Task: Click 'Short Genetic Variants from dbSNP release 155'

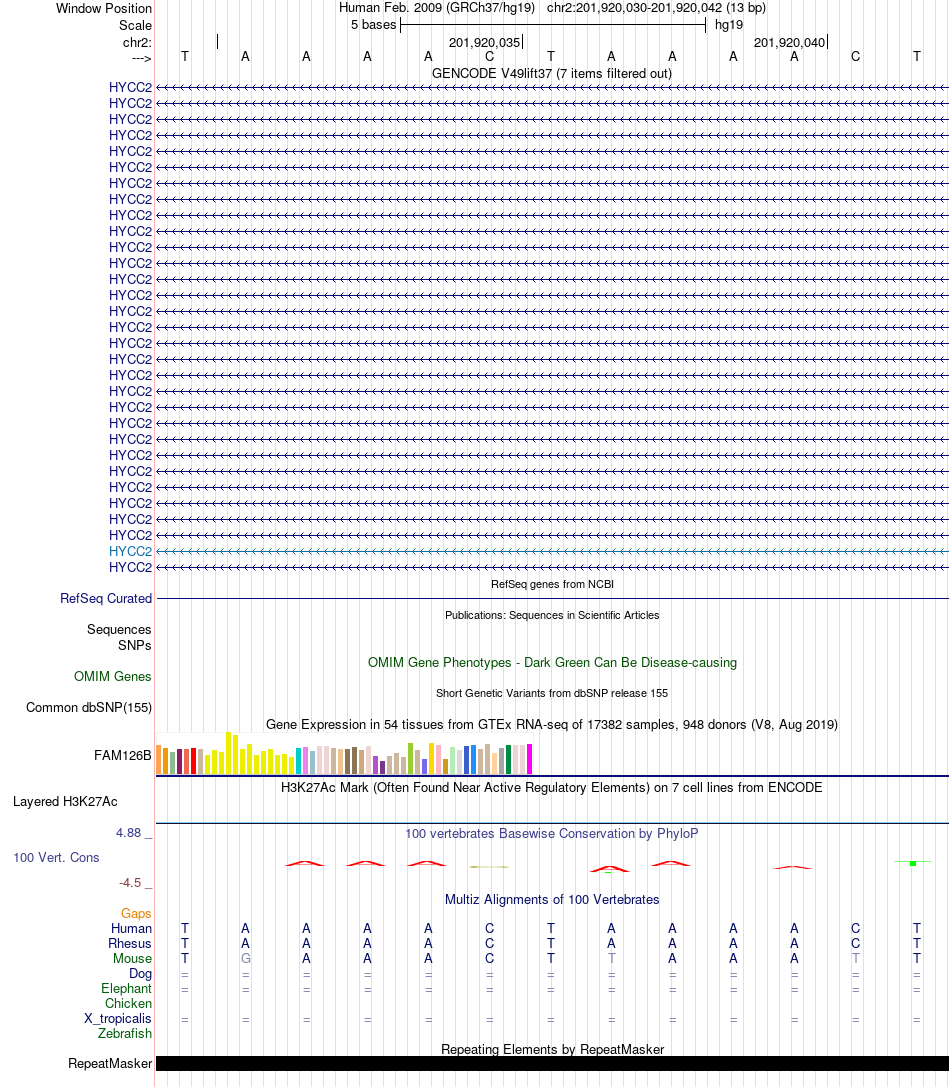Action: pyautogui.click(x=552, y=693)
